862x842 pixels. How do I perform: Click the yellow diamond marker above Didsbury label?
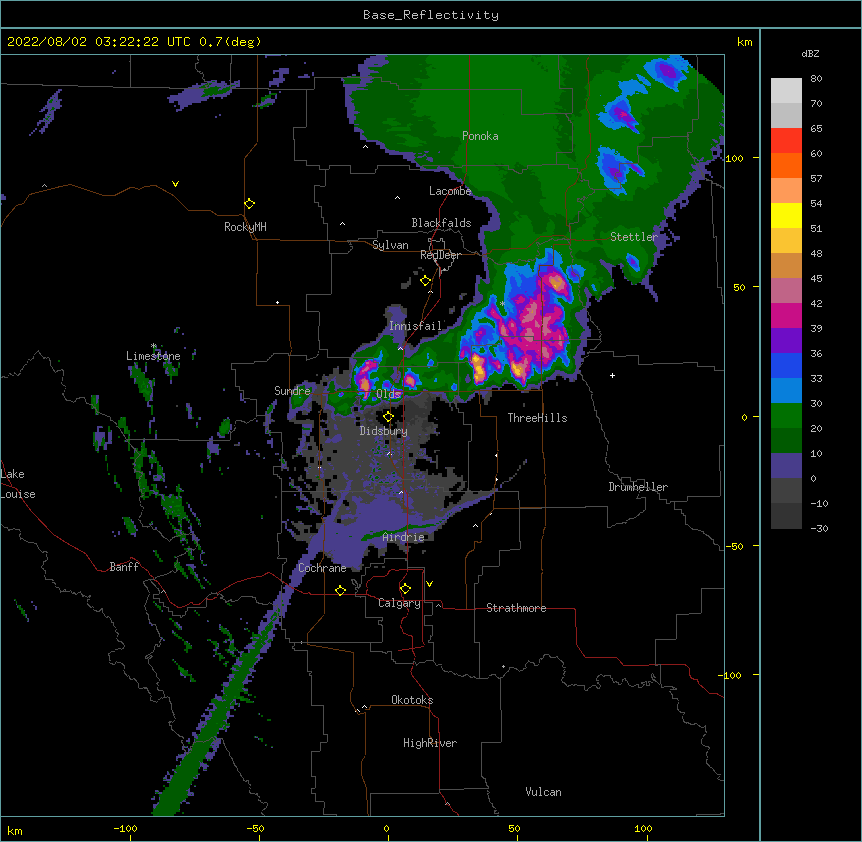tap(388, 417)
